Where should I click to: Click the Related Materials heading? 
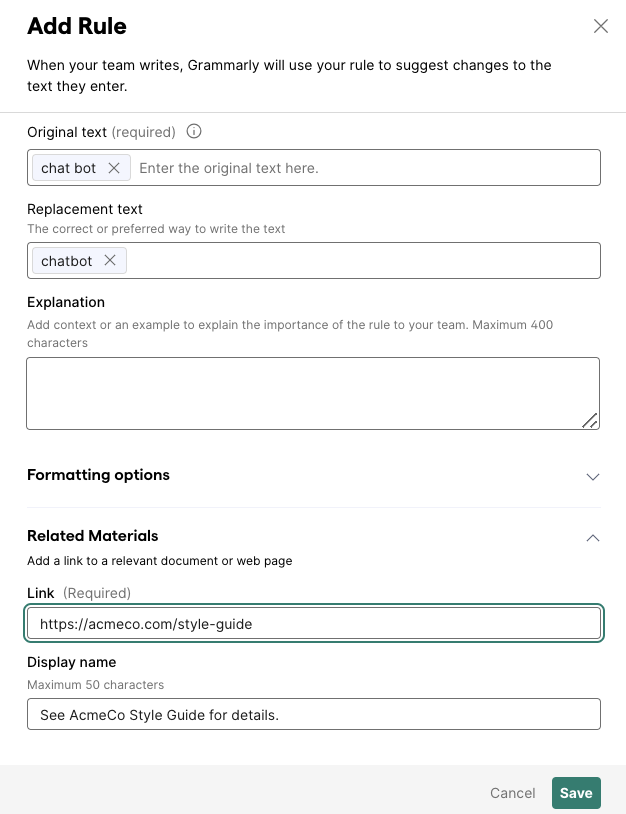[92, 535]
